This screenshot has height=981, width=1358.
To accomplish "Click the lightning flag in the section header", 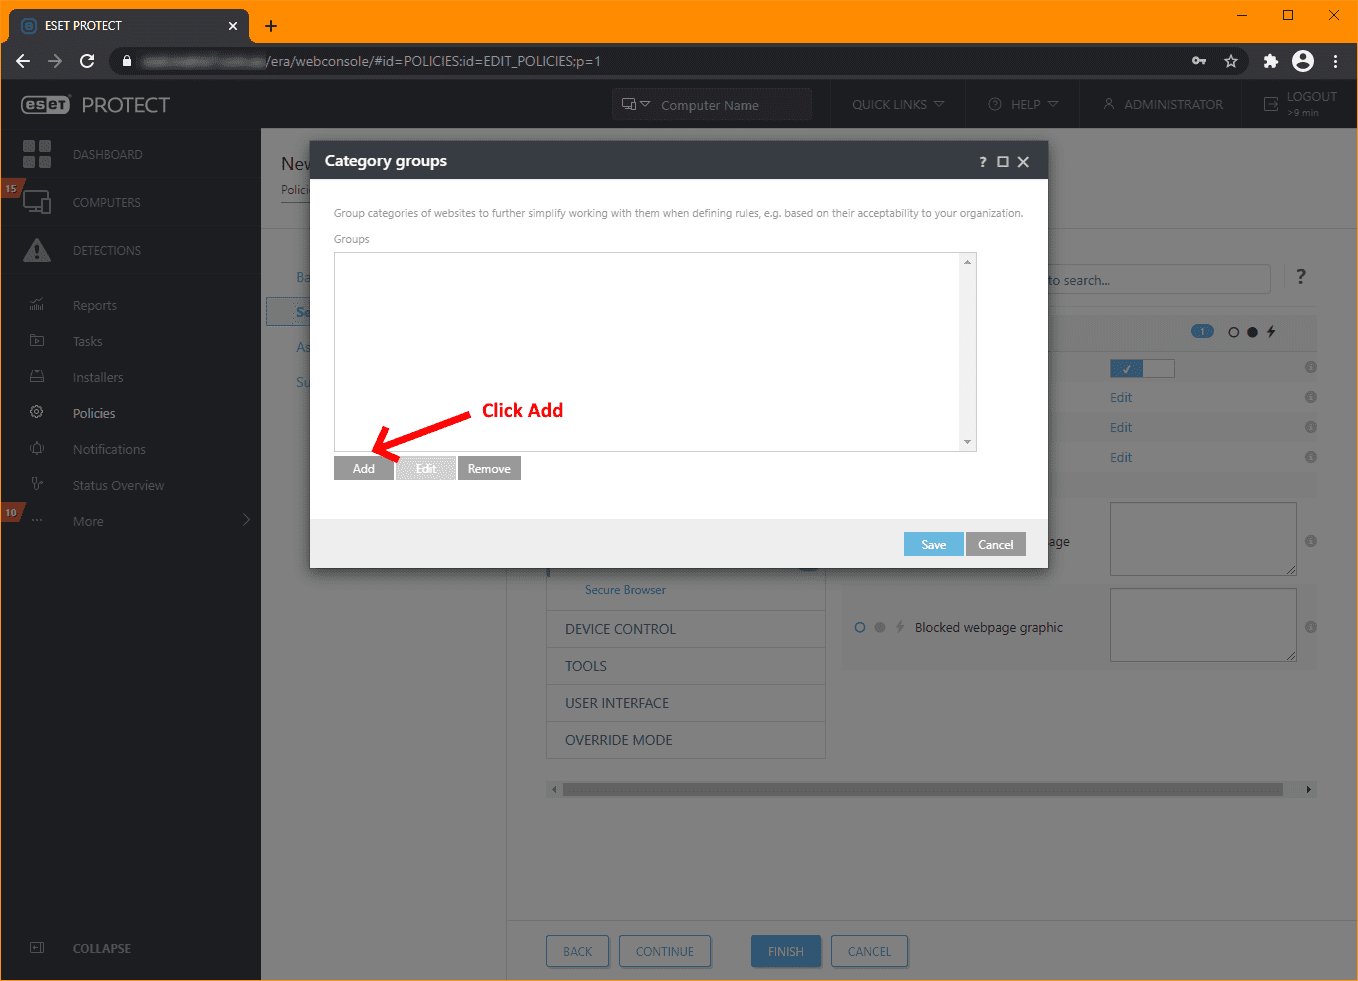I will [x=1271, y=332].
